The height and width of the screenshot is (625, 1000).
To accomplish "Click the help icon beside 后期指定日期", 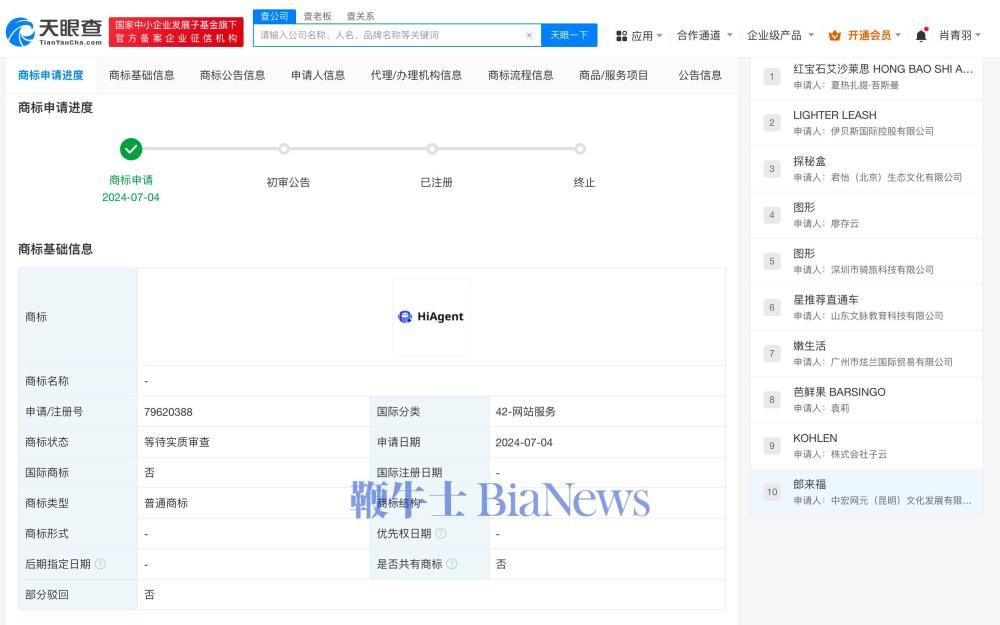I will click(x=100, y=564).
